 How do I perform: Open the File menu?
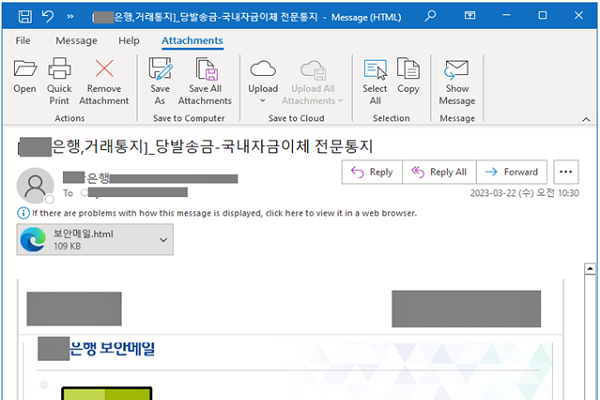(x=23, y=41)
